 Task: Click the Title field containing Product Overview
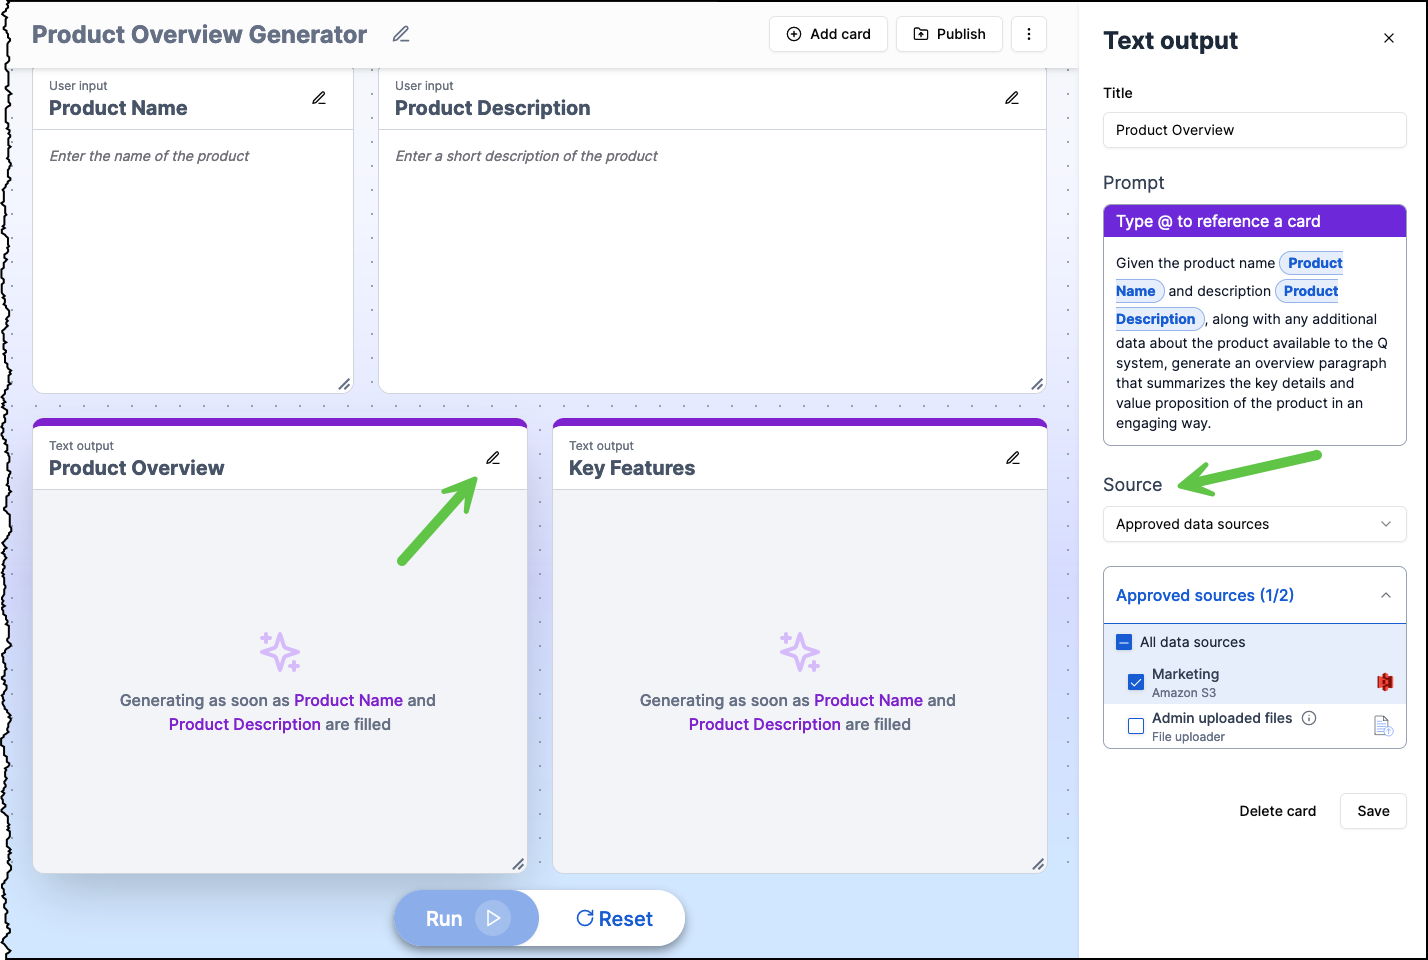(1254, 130)
